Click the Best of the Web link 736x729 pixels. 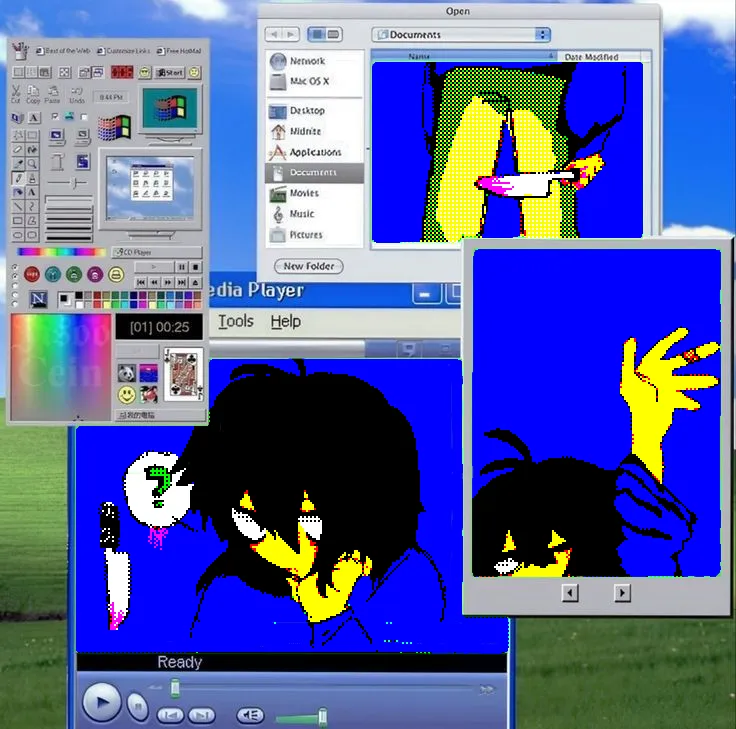tap(63, 51)
